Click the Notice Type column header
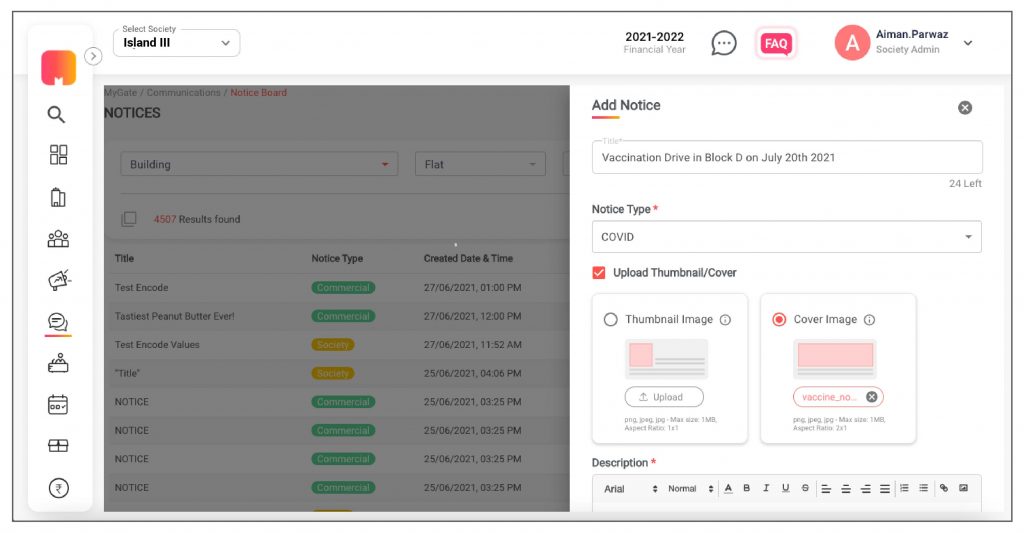Screen dimensions: 1024x533 point(337,259)
